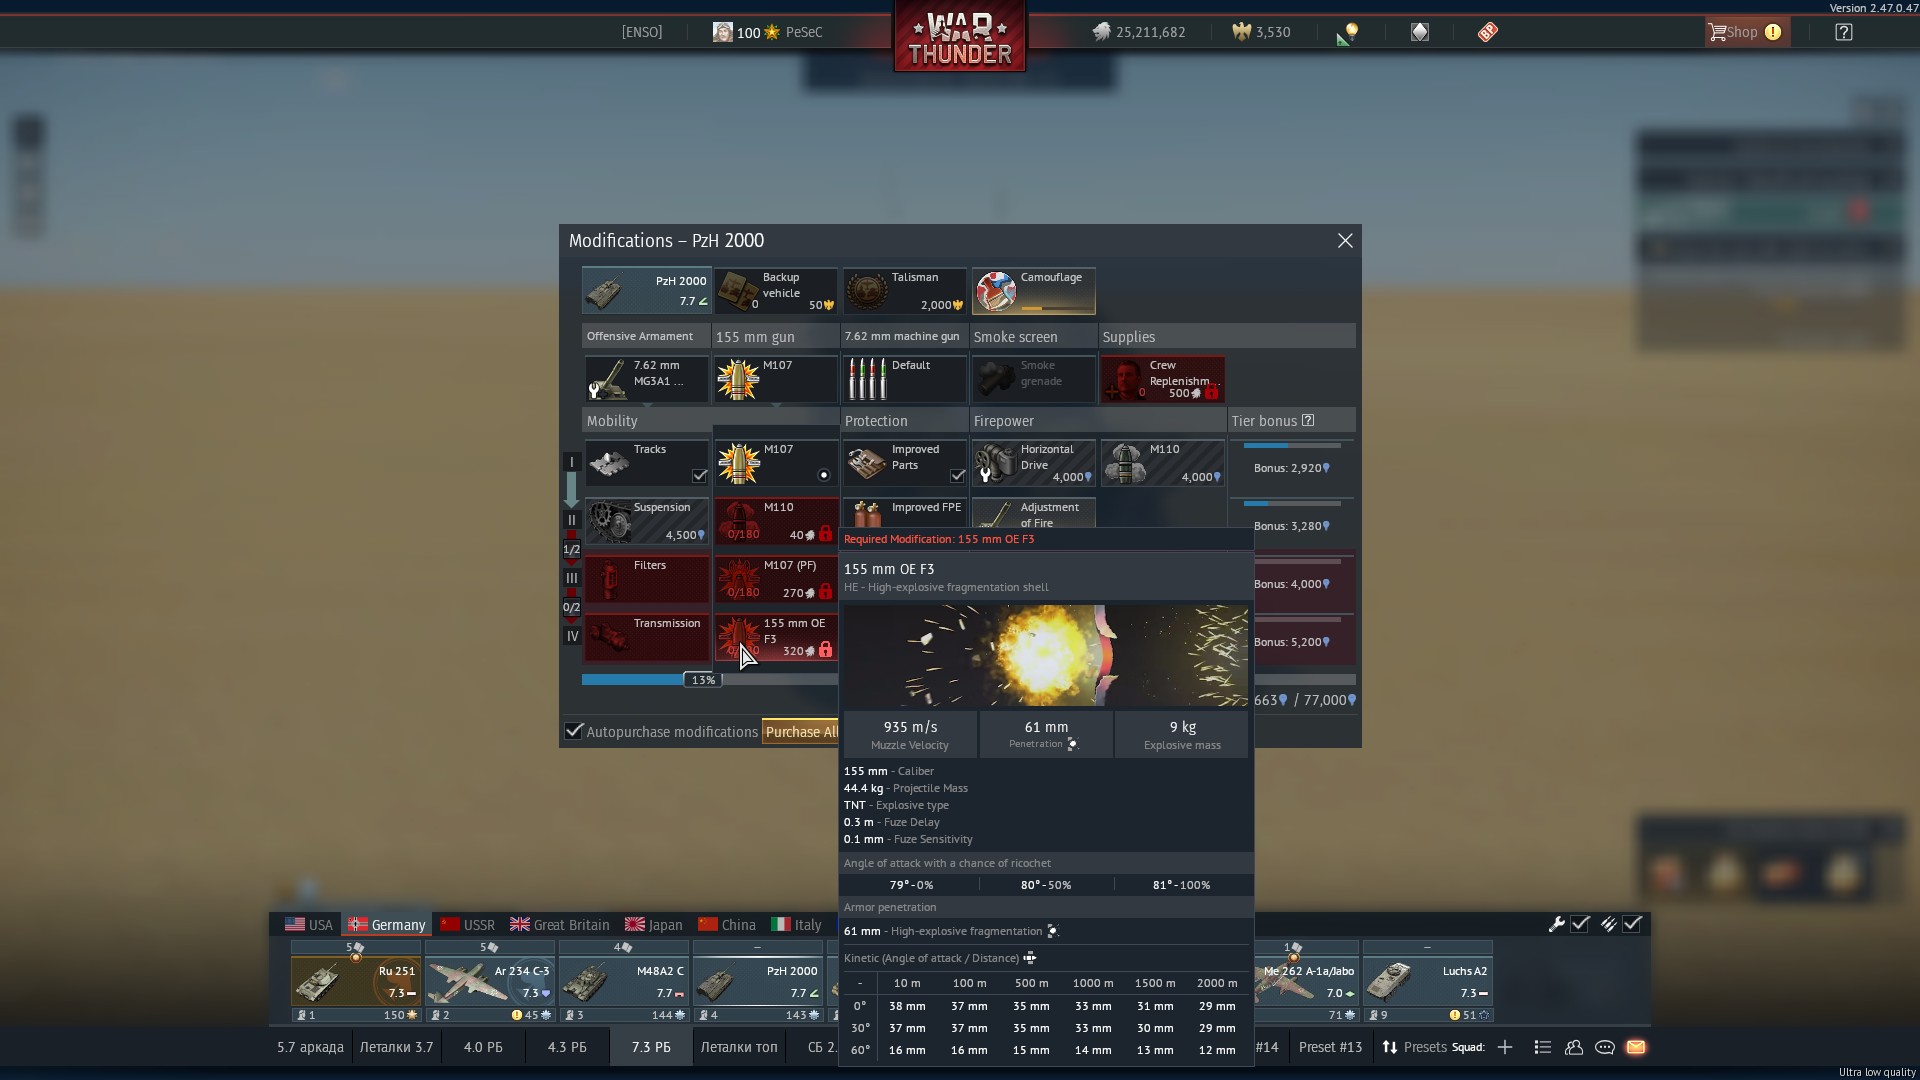Open the mail inbox envelope icon
Screen dimensions: 1920x1080
pos(1636,1047)
